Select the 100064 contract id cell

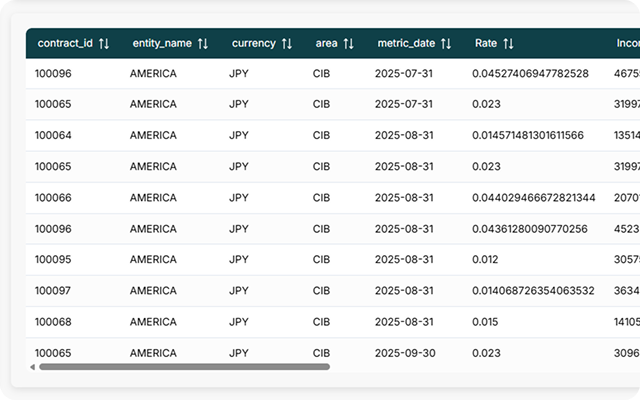coord(53,135)
